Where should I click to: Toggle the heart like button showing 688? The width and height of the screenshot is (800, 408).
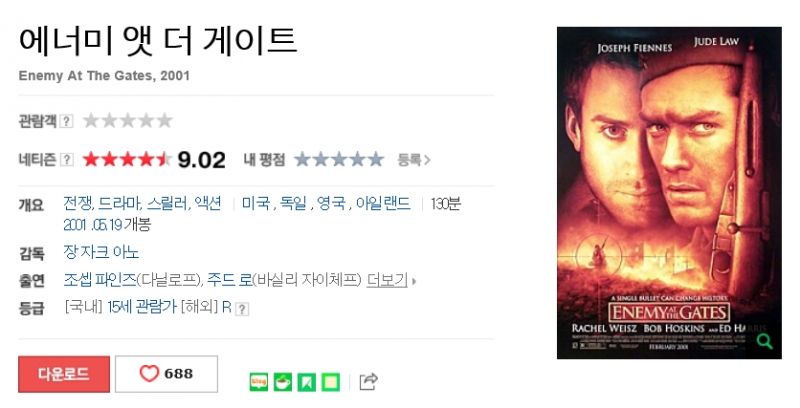point(166,374)
